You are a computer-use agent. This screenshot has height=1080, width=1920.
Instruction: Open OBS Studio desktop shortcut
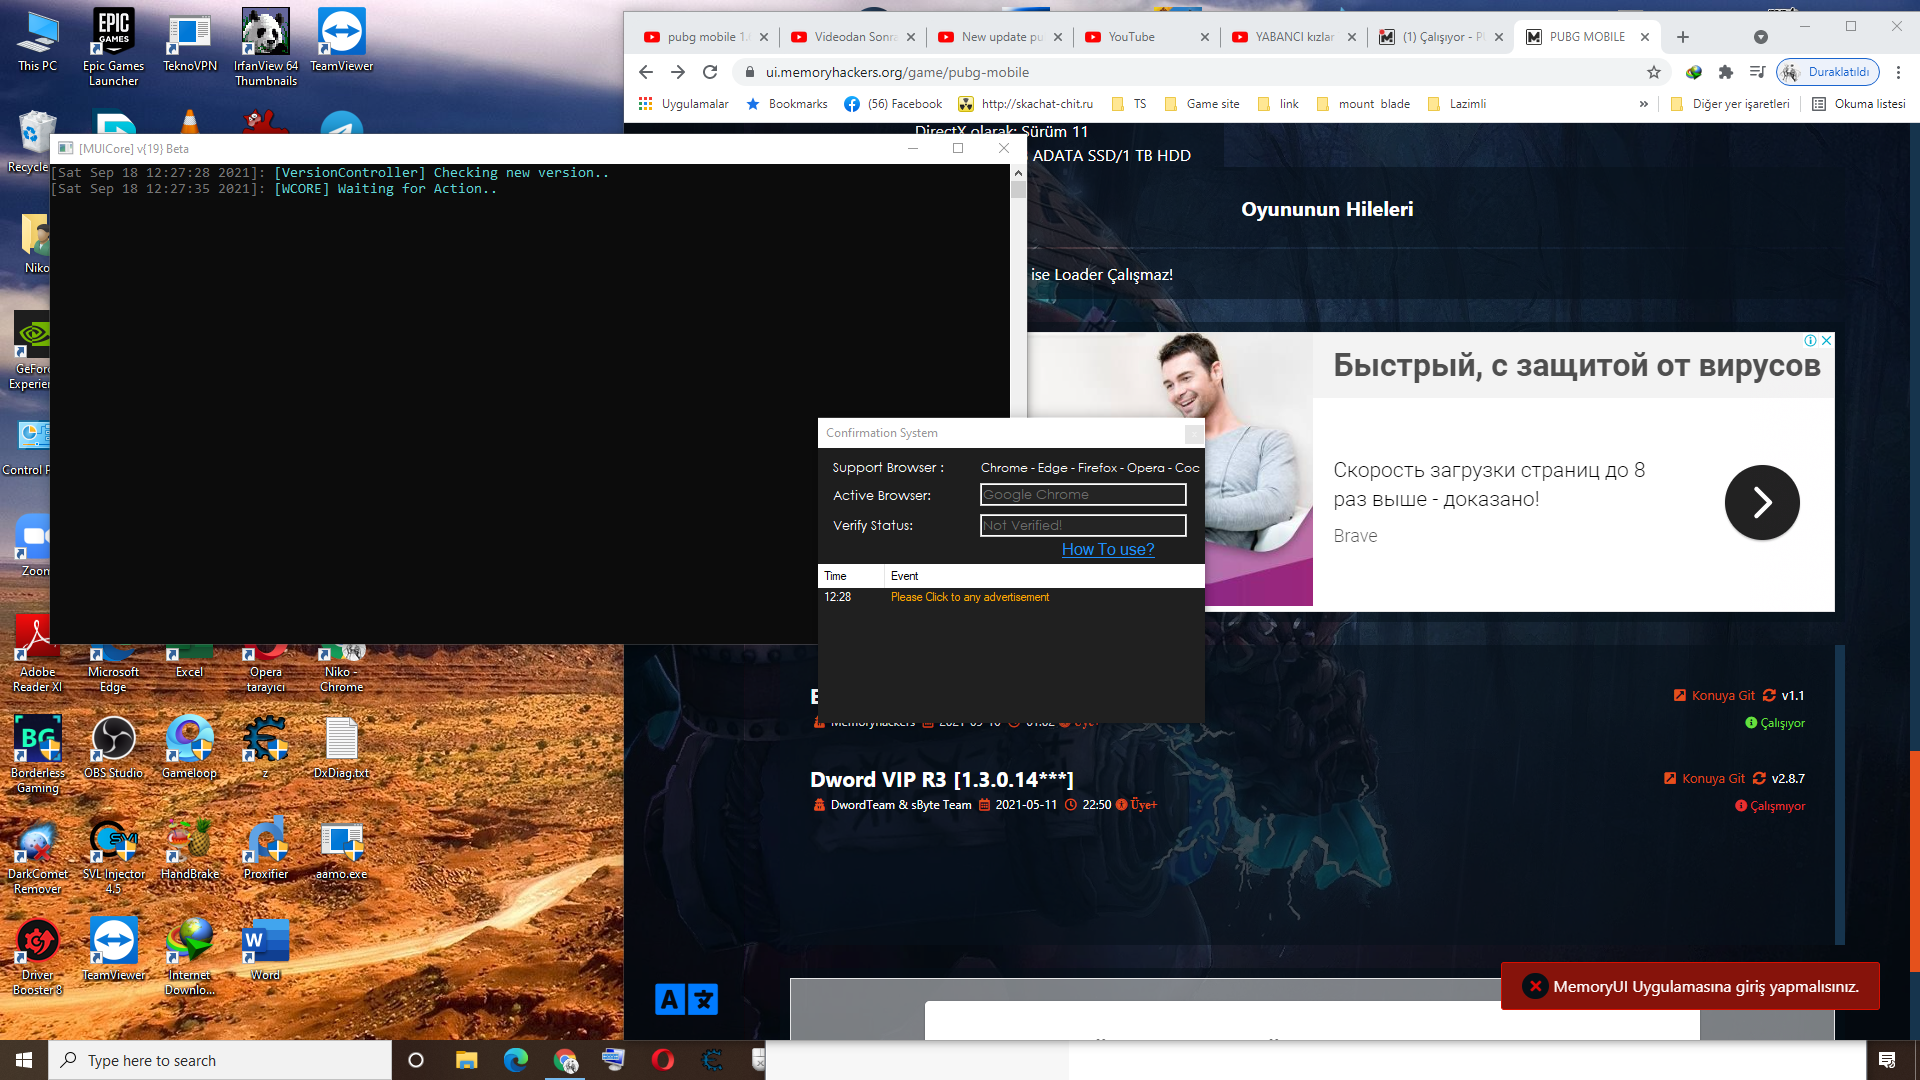[x=113, y=747]
